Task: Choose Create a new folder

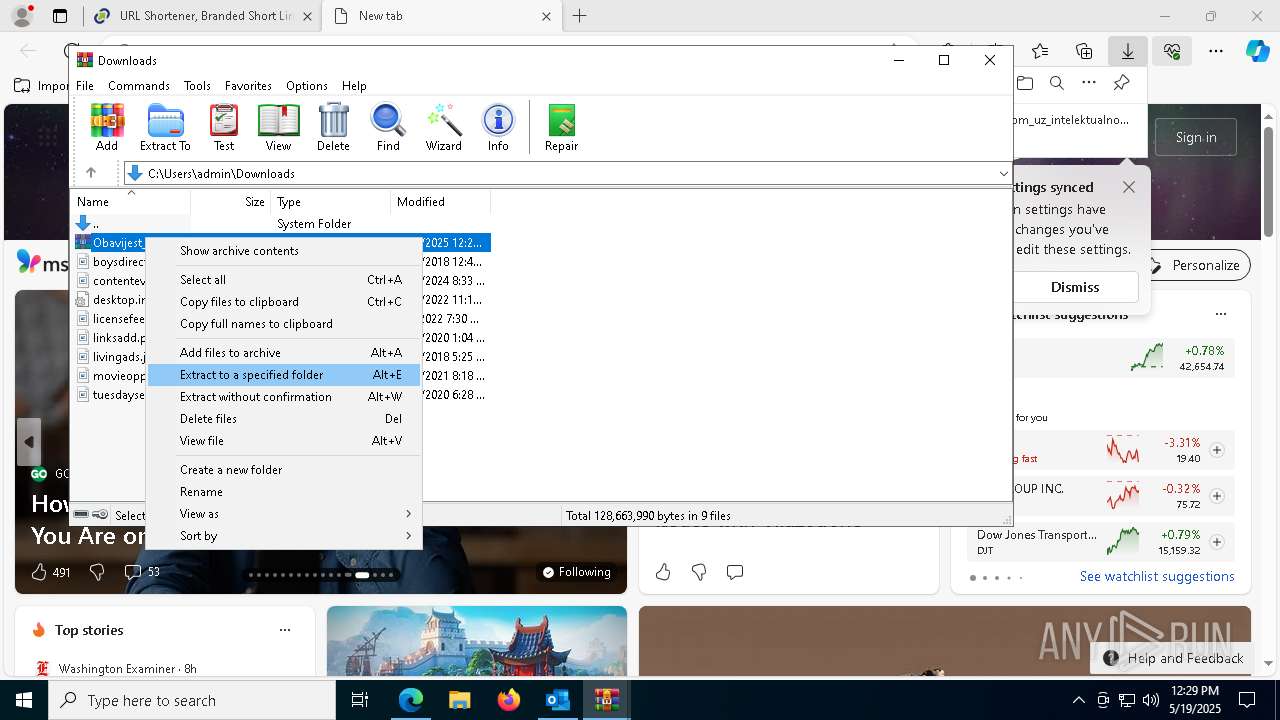Action: click(284, 470)
